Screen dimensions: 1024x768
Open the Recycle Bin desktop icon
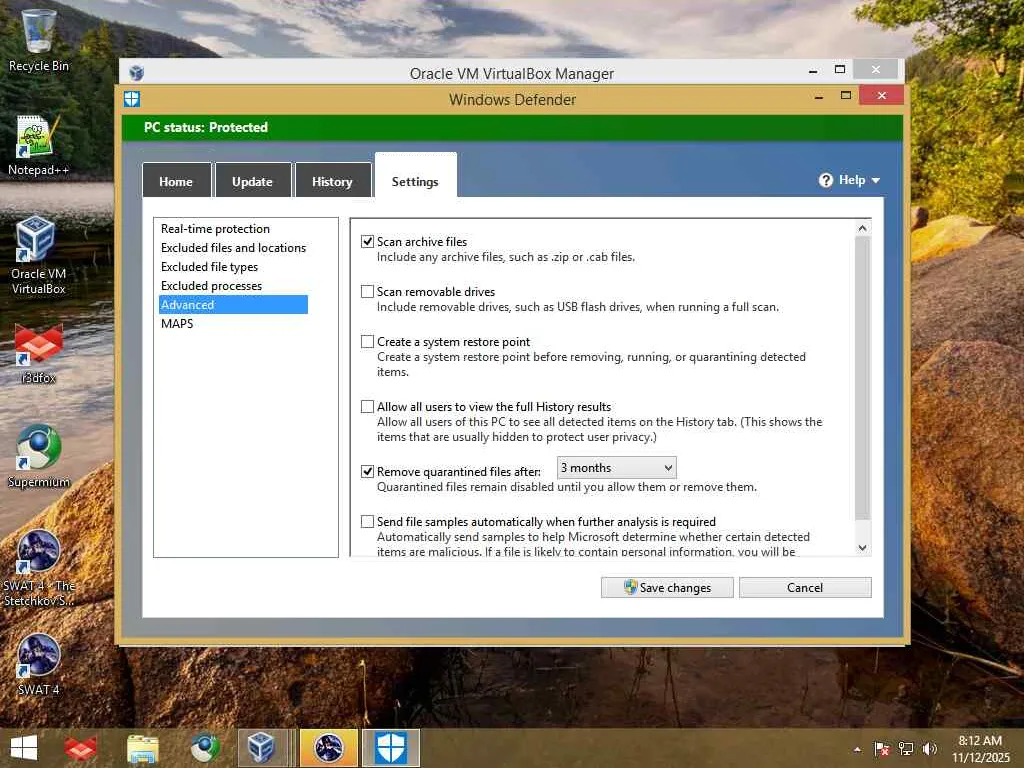(38, 40)
